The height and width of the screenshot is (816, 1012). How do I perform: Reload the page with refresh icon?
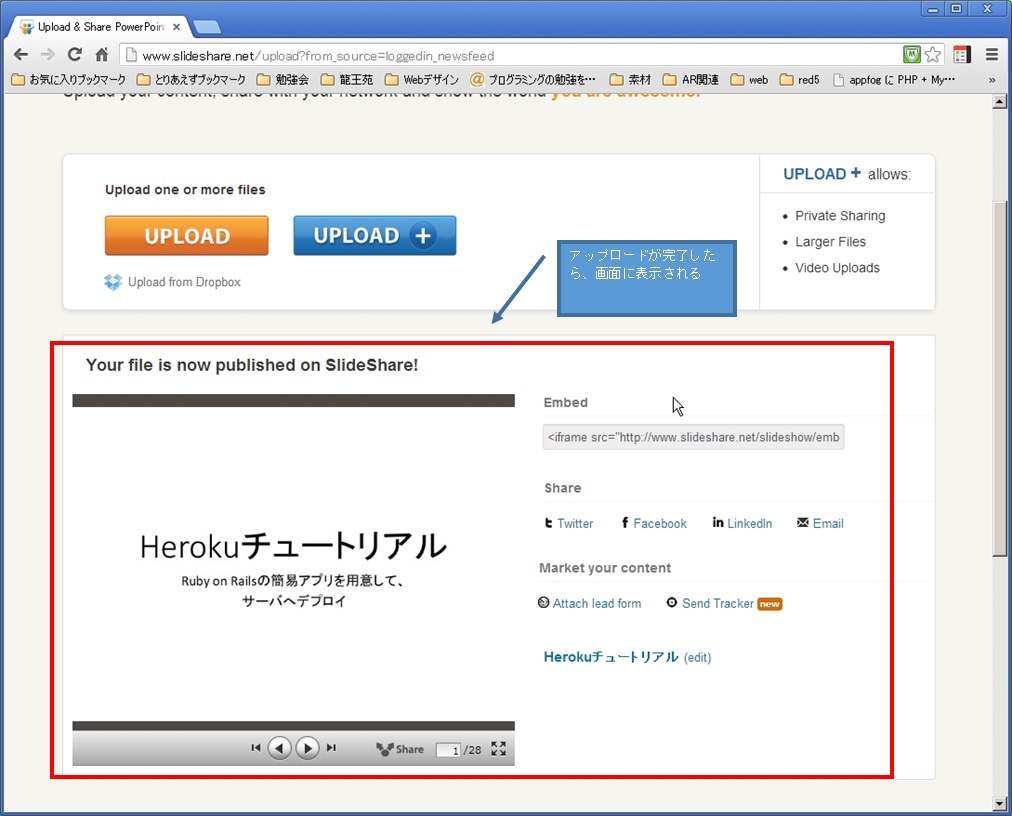click(x=75, y=55)
